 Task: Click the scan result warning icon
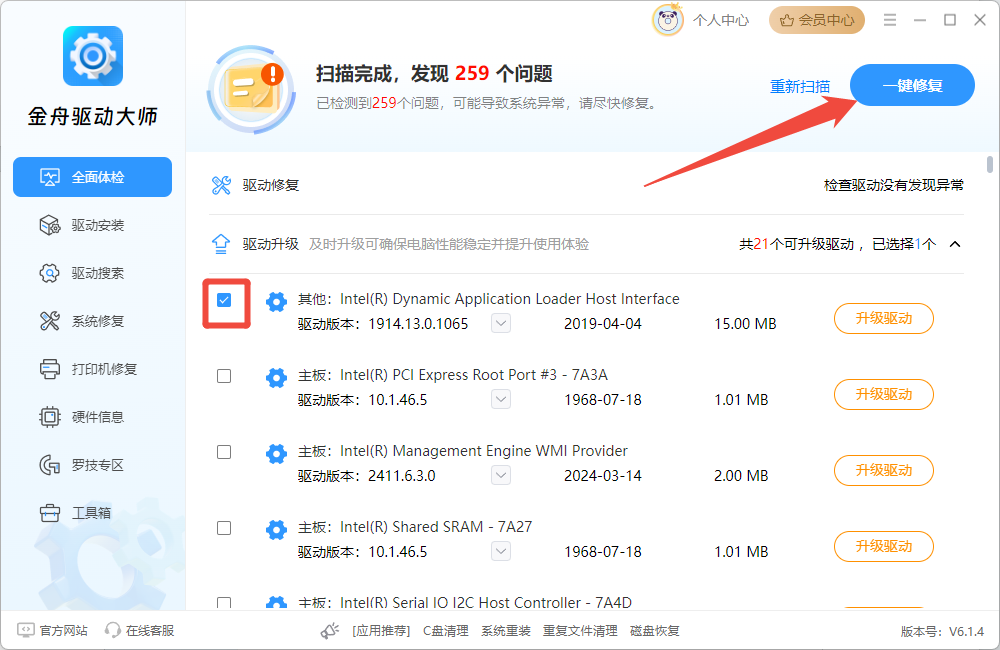point(252,90)
